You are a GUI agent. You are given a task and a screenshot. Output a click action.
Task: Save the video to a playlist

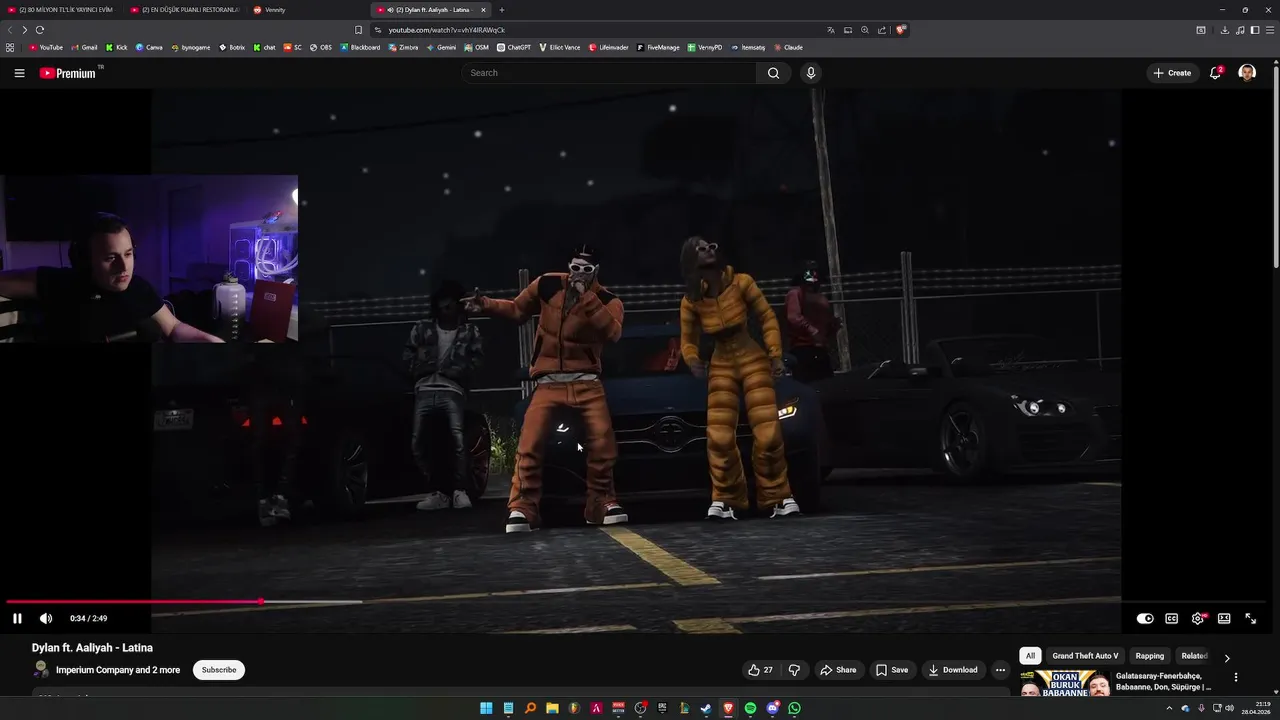point(892,670)
